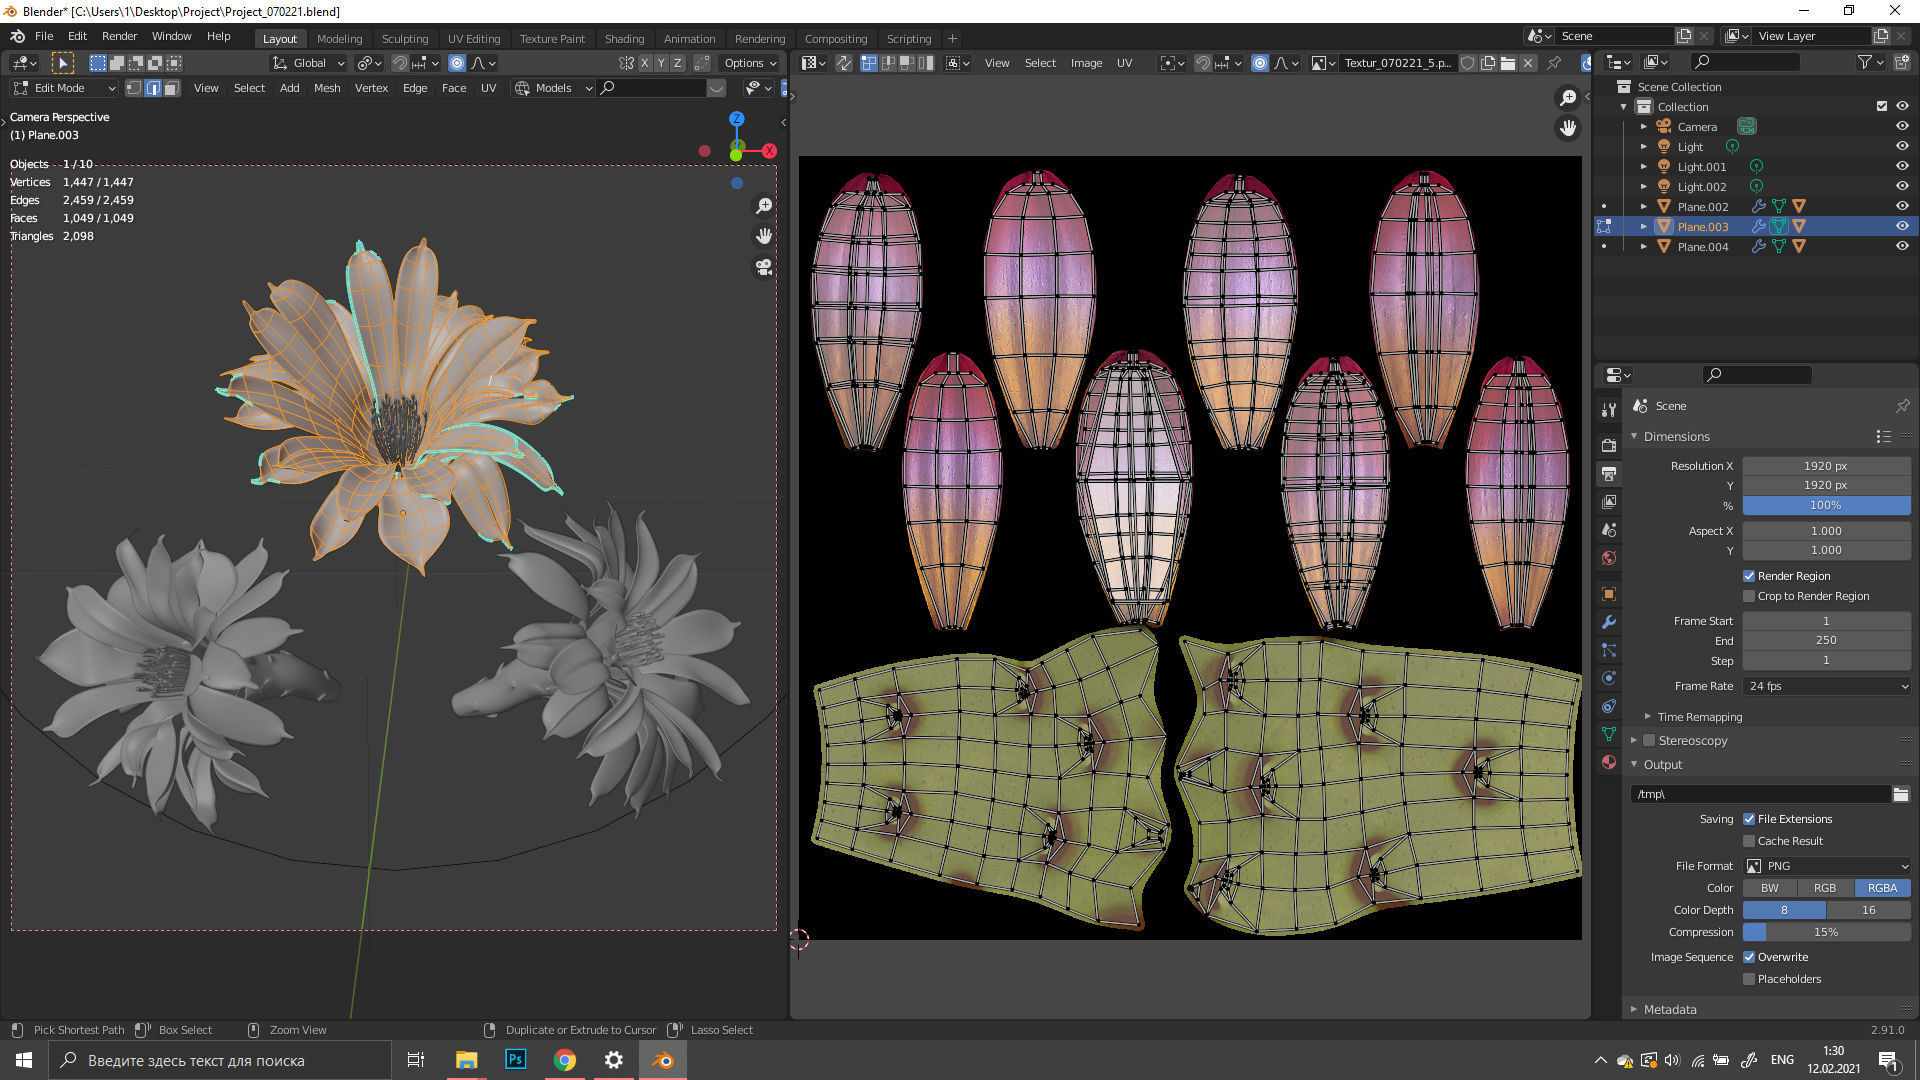Select RGB color mode button
1920x1080 pixels.
point(1824,888)
